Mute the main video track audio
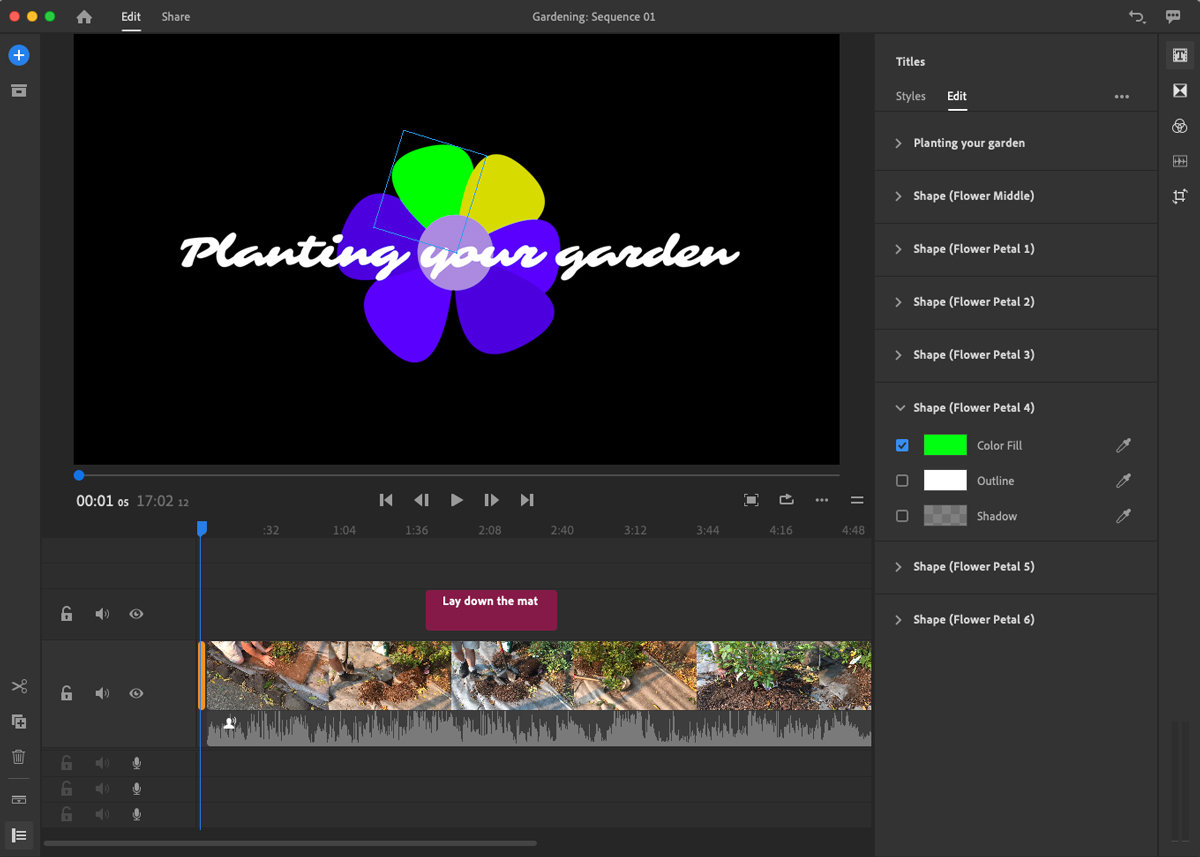 point(101,693)
